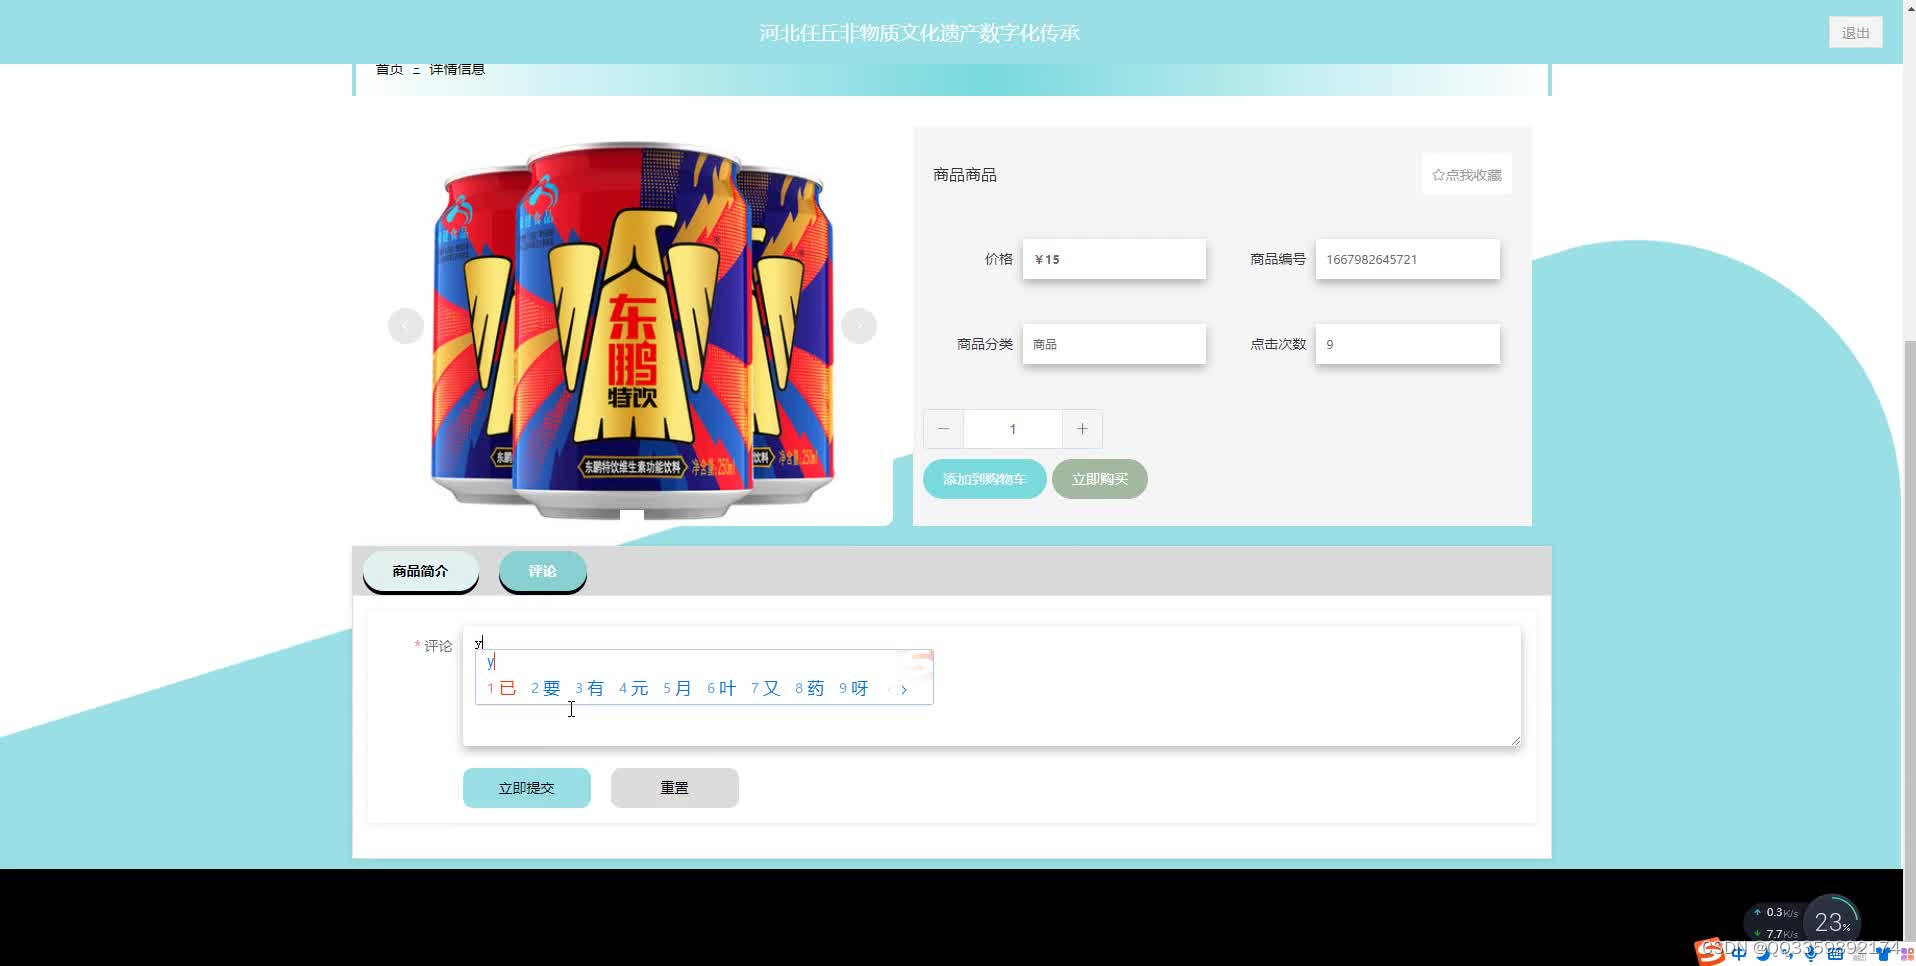Click the carousel indicator dot below image
The width and height of the screenshot is (1916, 966).
coord(632,515)
